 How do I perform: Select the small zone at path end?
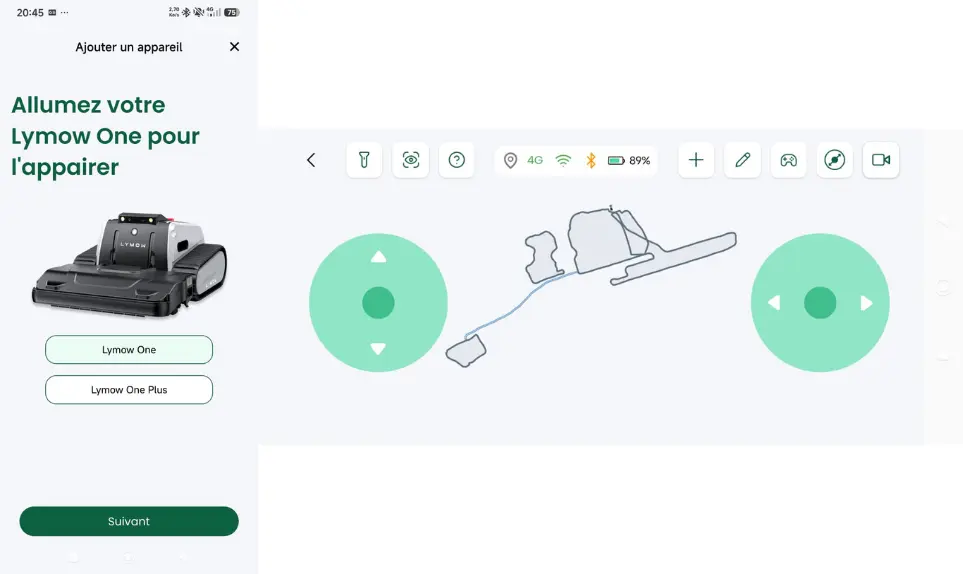pos(466,352)
